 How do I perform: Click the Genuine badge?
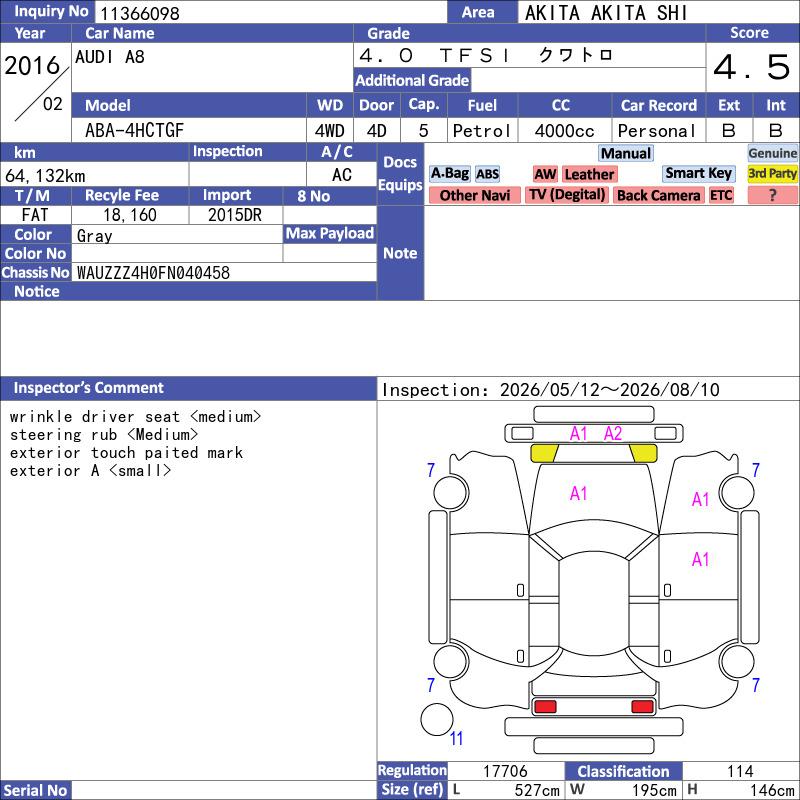772,153
